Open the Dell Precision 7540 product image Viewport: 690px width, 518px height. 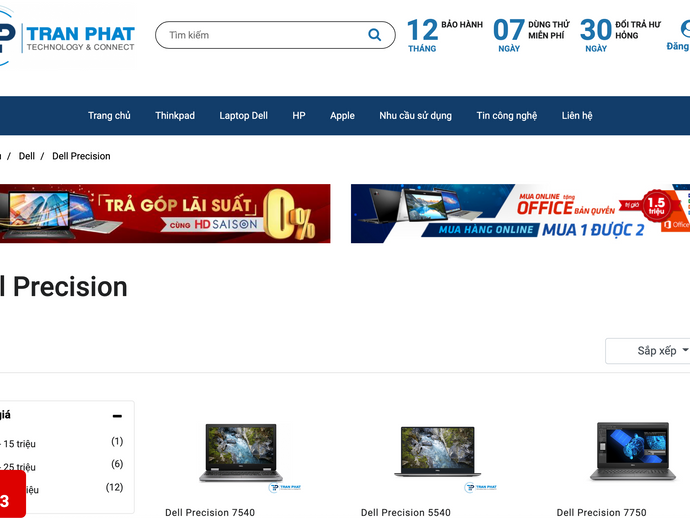click(x=241, y=453)
